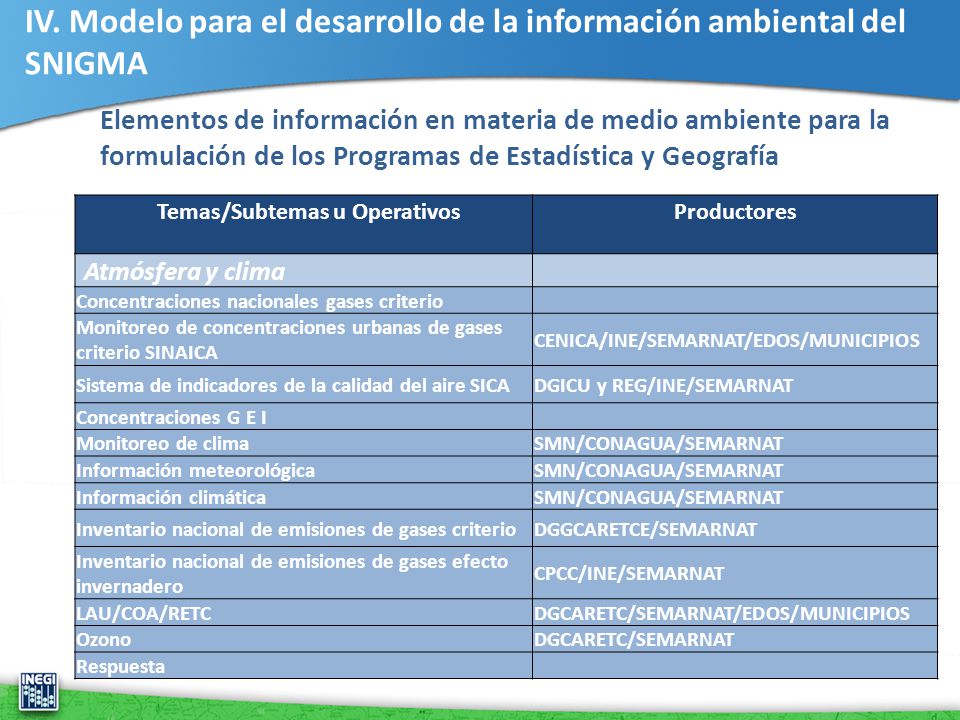Image resolution: width=960 pixels, height=720 pixels.
Task: Select 'Sistema de indicadores de la calidad del aire SICA'
Action: click(304, 384)
